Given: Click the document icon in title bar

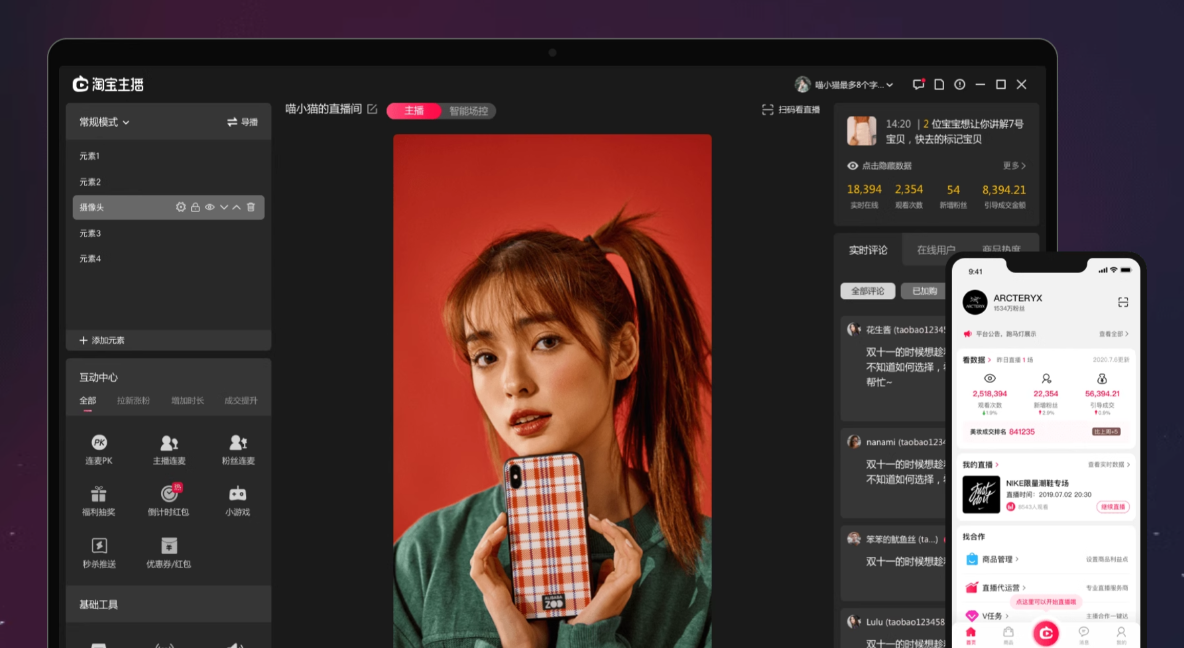Looking at the screenshot, I should [x=939, y=85].
